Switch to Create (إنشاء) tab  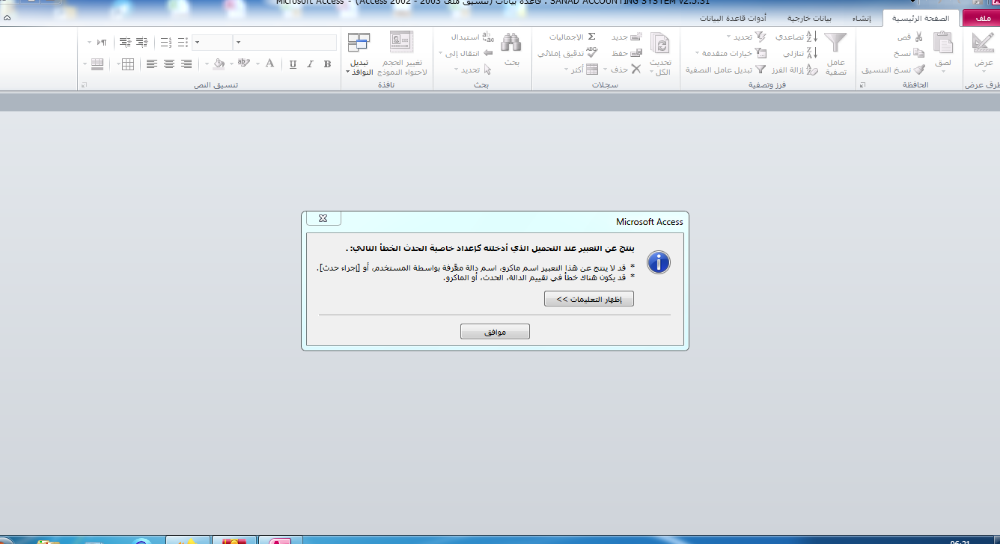pos(862,18)
